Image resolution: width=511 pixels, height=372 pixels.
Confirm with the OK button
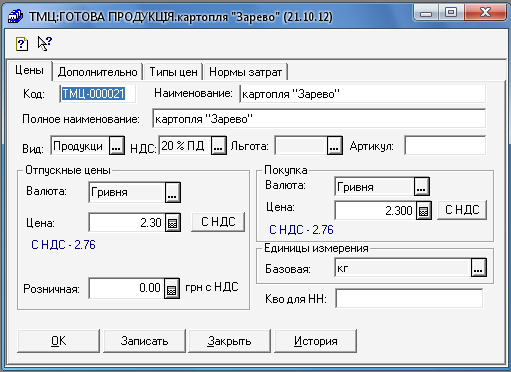point(58,341)
